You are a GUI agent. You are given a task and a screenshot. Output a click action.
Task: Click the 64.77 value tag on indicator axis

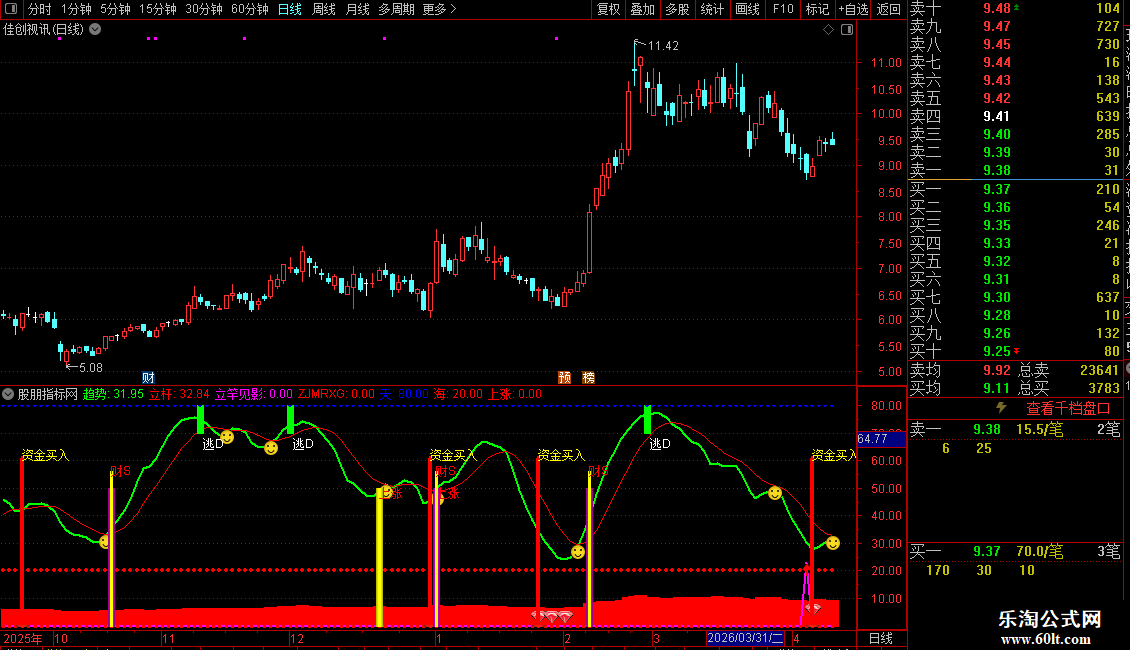pyautogui.click(x=881, y=439)
